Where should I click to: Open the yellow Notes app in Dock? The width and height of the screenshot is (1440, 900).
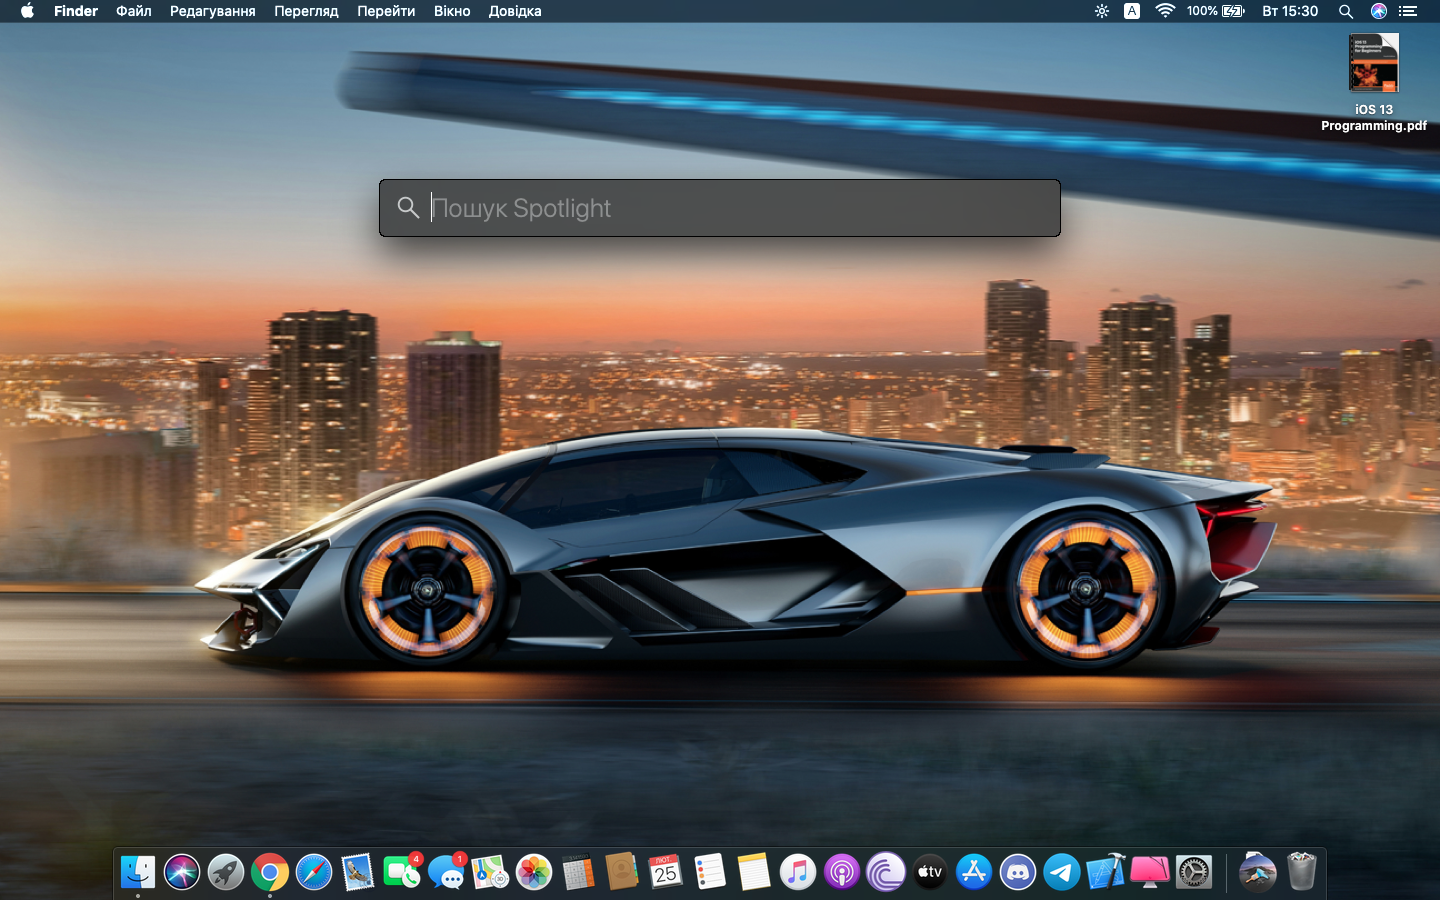pos(754,872)
